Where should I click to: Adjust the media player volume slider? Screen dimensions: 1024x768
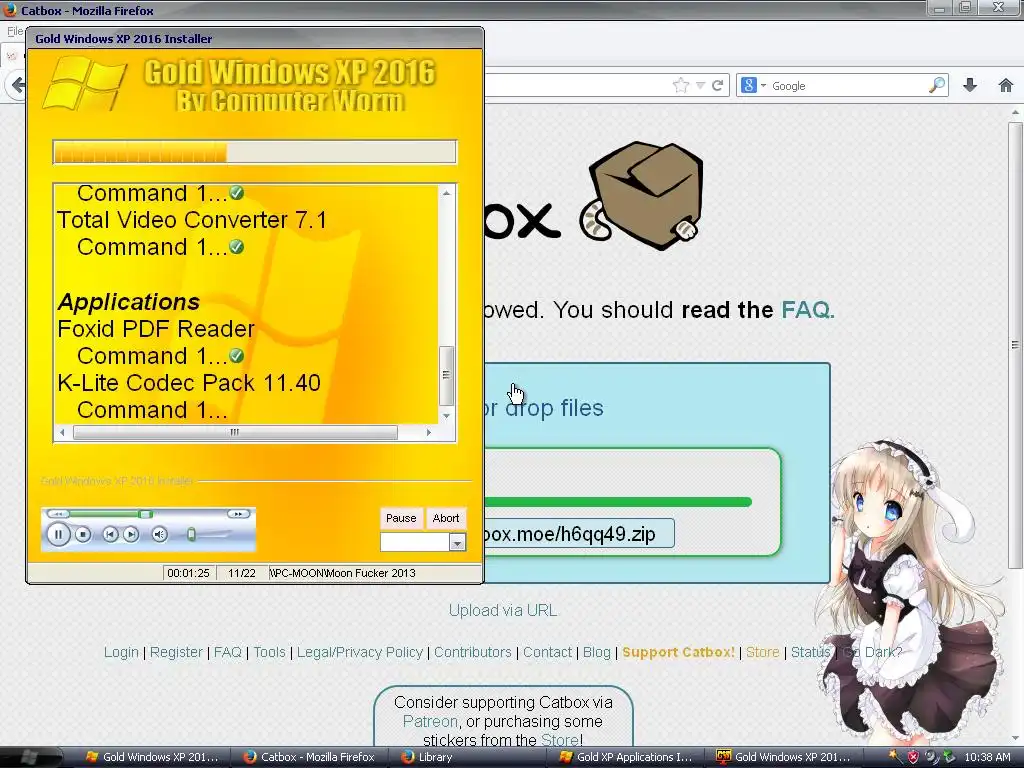tap(191, 535)
